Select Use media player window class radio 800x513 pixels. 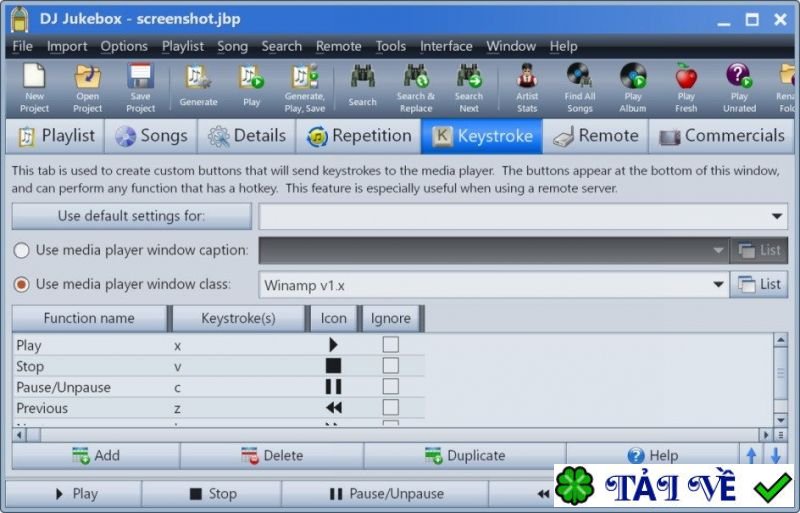pos(21,284)
